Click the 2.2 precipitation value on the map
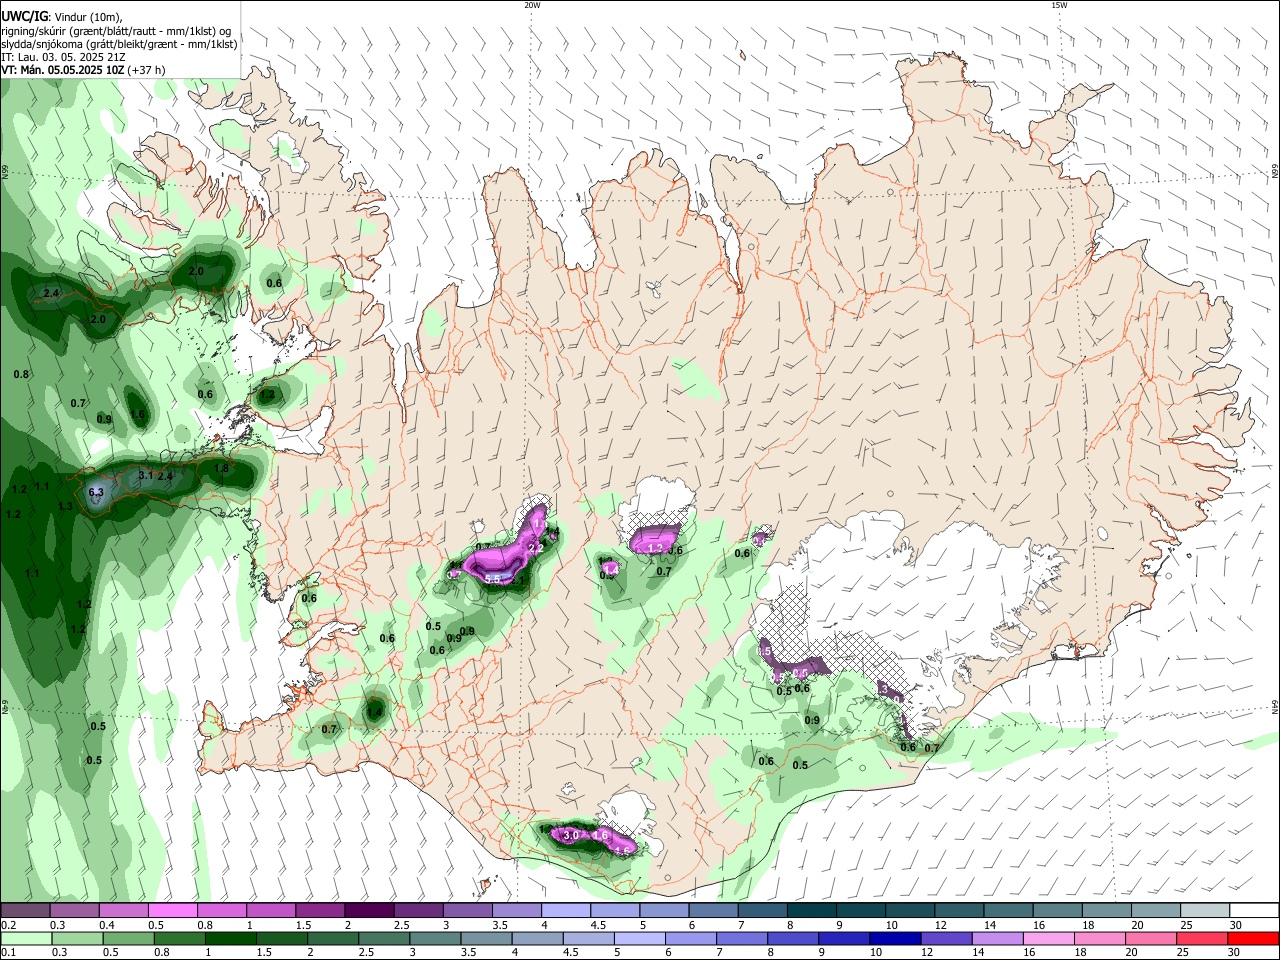1280x960 pixels. tap(535, 548)
